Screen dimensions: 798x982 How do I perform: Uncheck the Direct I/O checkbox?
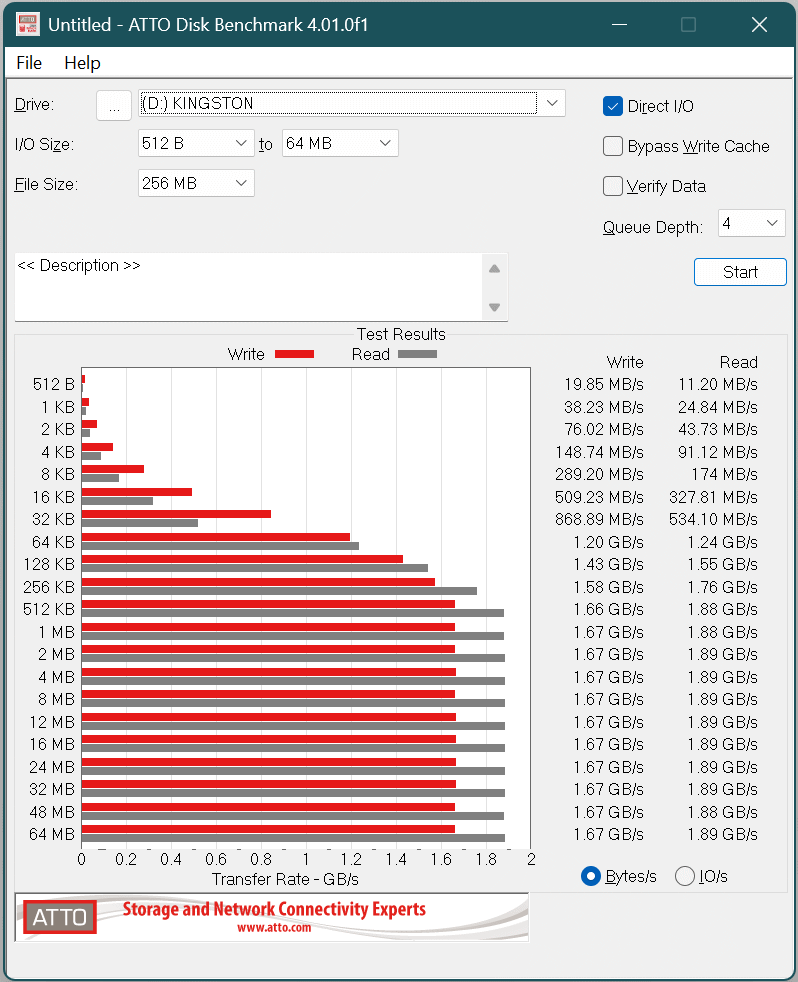coord(613,106)
